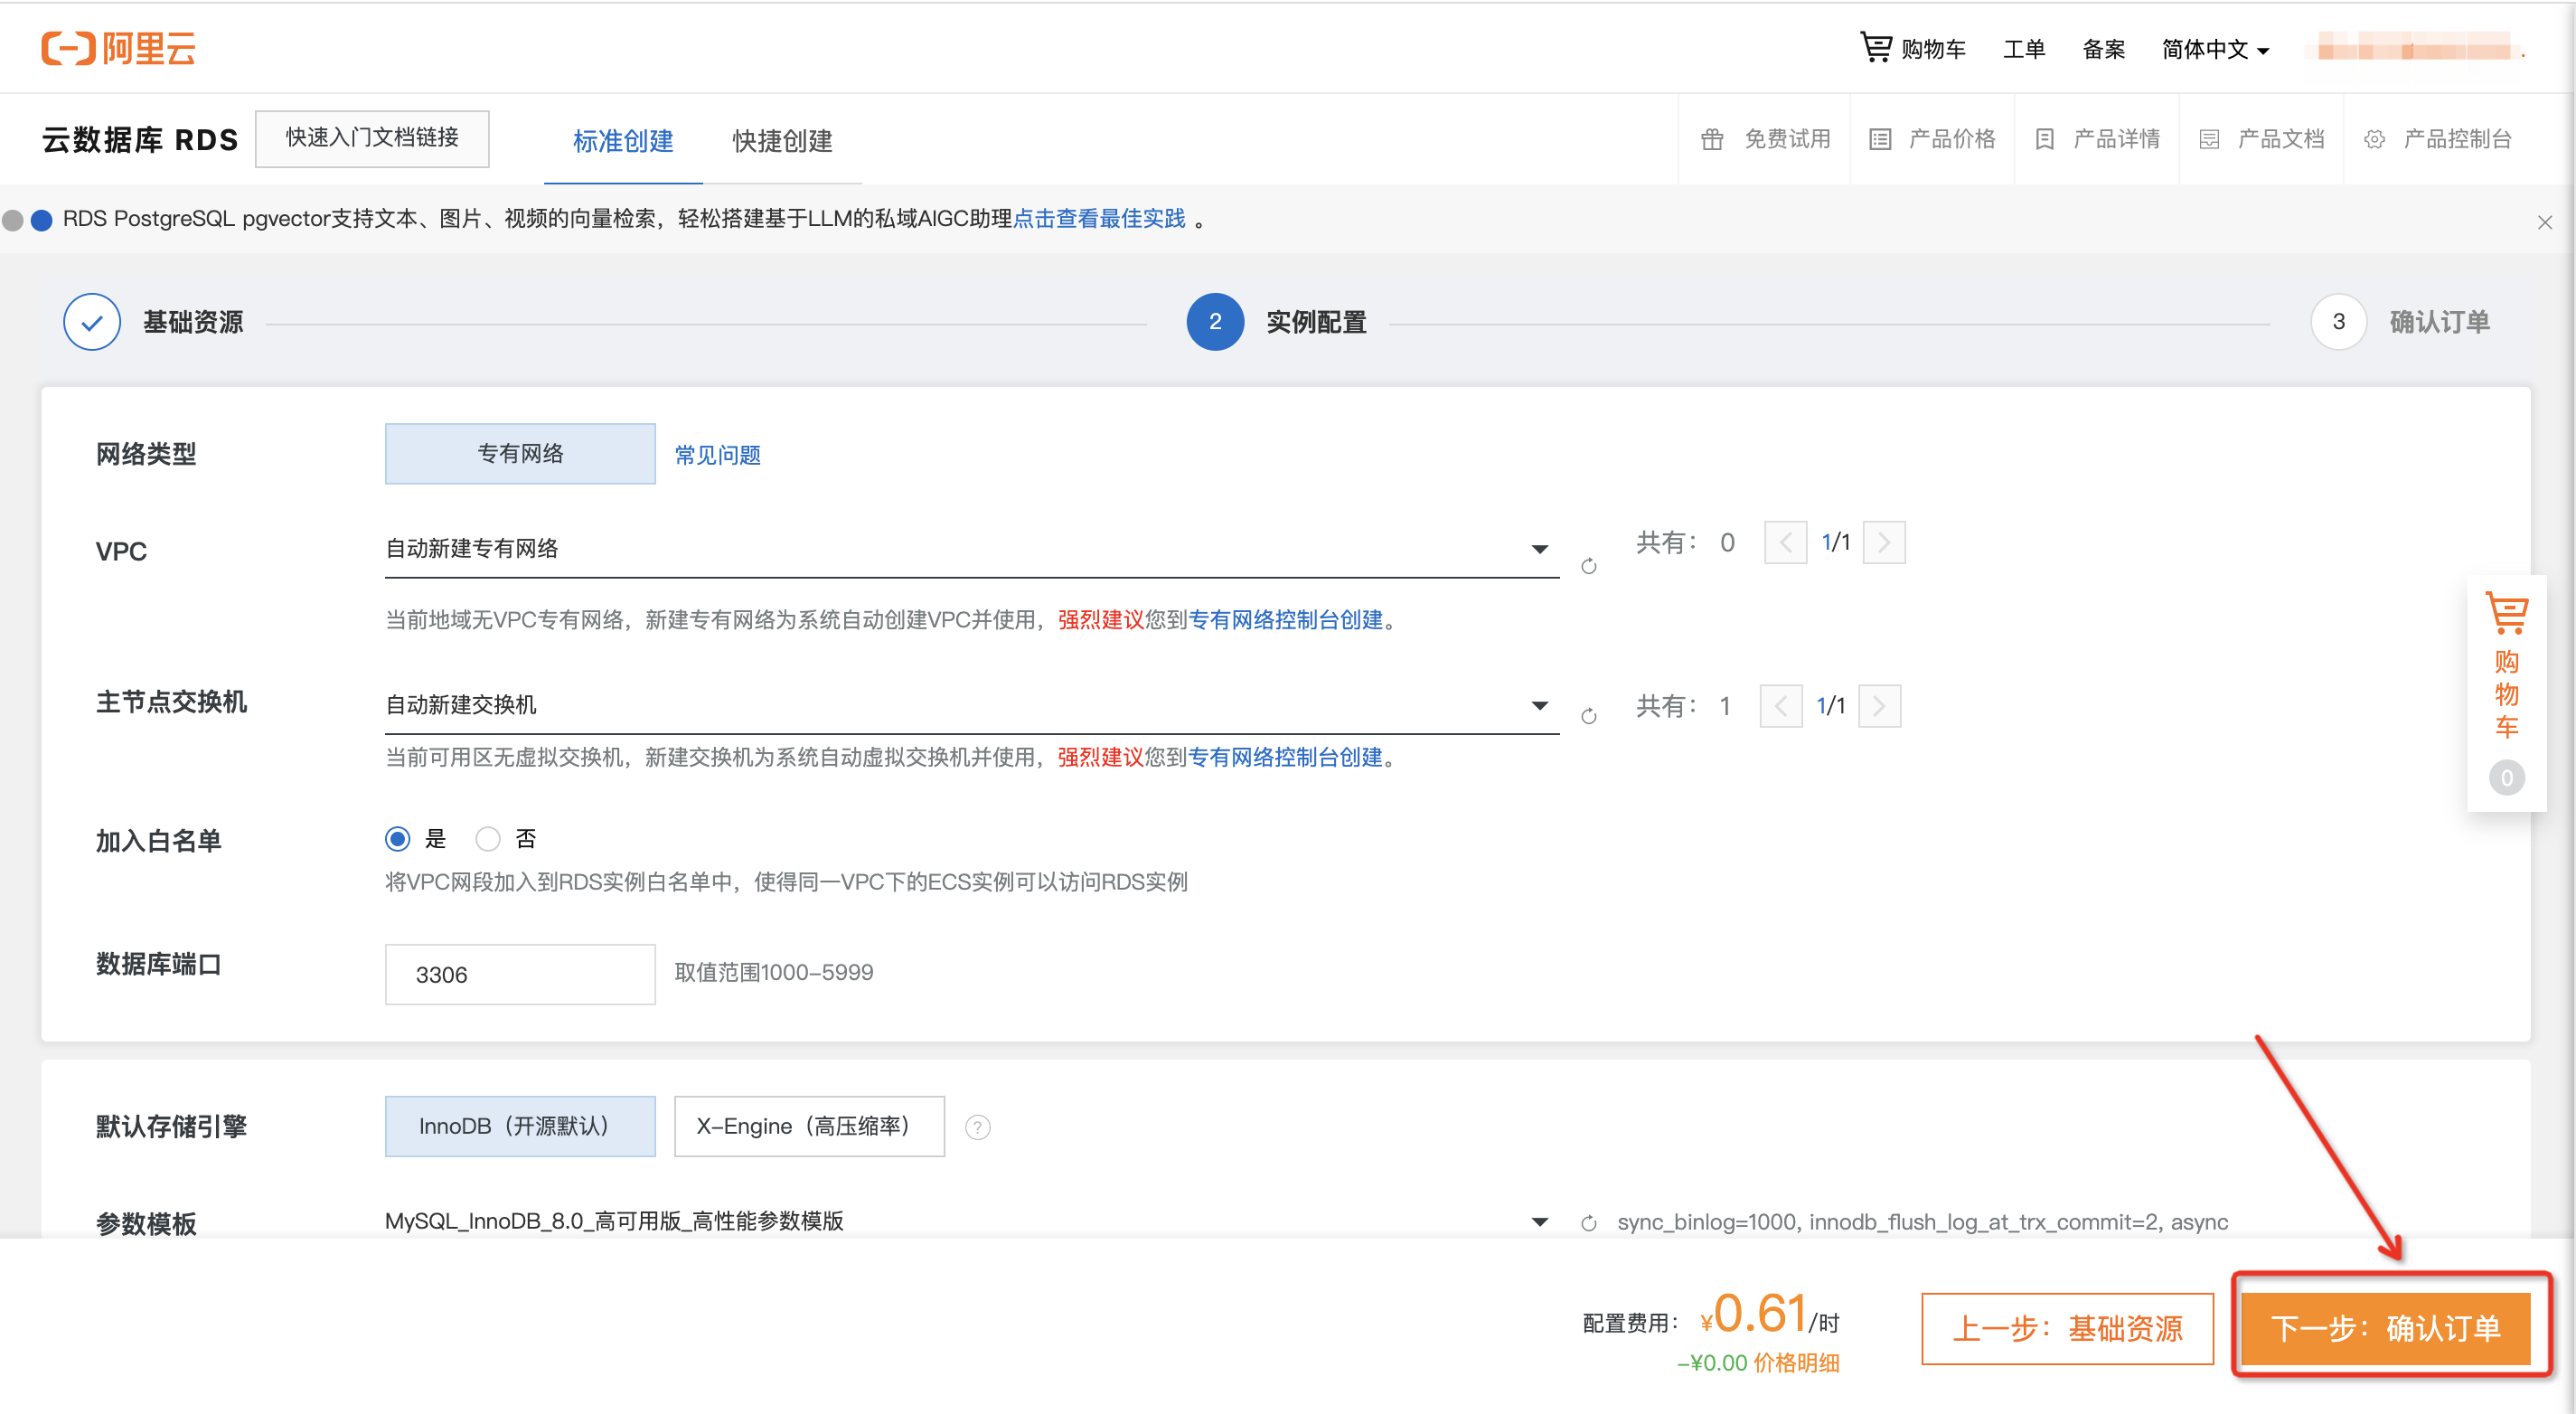Choose X-Engine（高压缩率）storage engine

point(808,1126)
